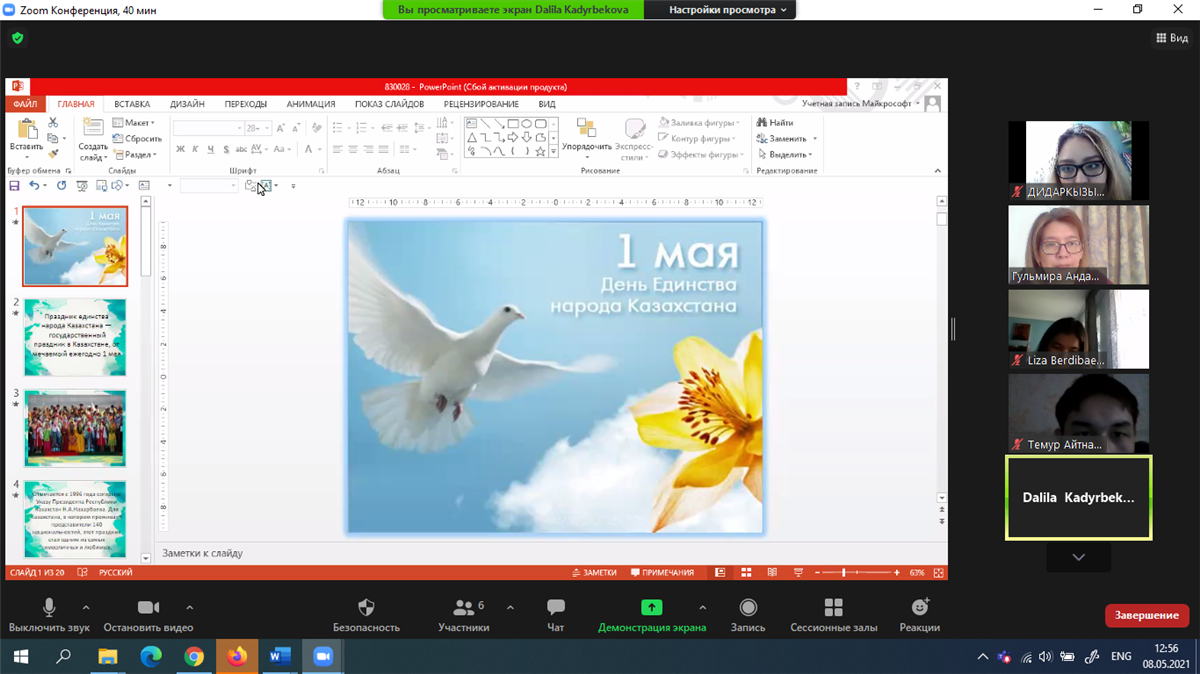Select slide 3 thumbnail with the group photo
Image resolution: width=1200 pixels, height=674 pixels.
pyautogui.click(x=75, y=428)
